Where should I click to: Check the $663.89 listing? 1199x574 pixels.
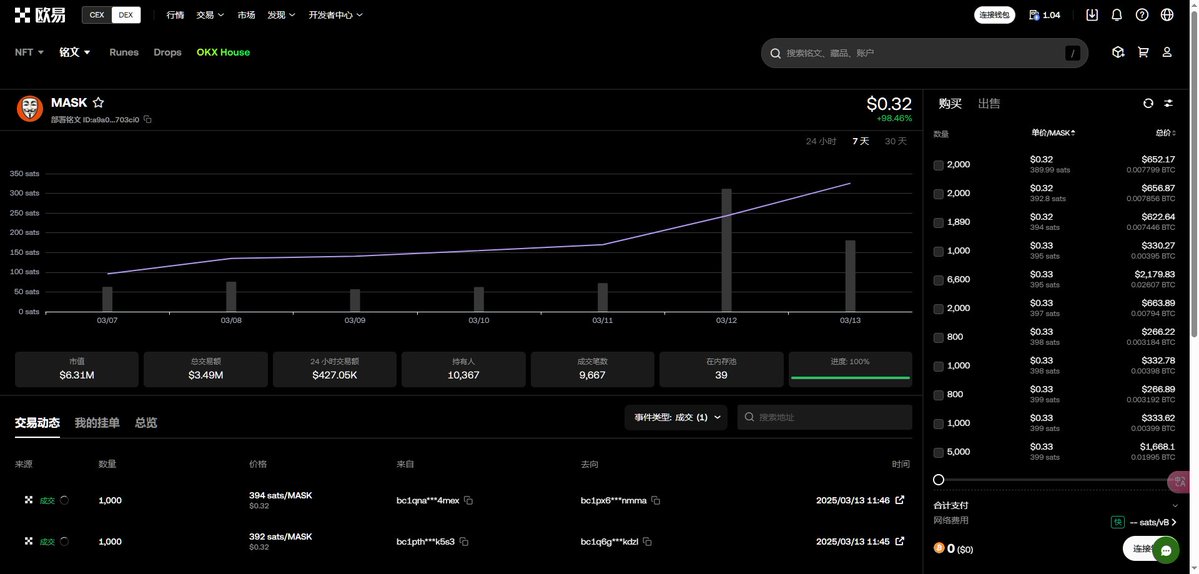(938, 309)
